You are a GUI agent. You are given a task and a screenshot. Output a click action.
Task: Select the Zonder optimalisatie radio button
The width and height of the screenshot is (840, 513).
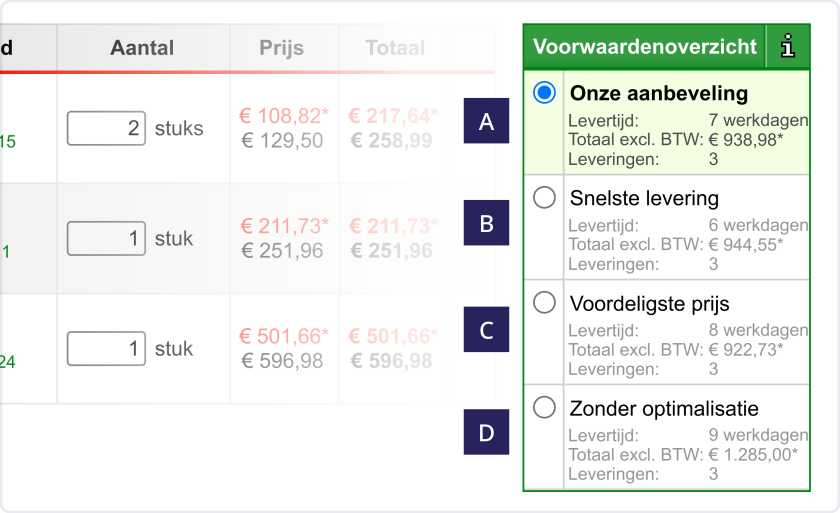coord(544,408)
